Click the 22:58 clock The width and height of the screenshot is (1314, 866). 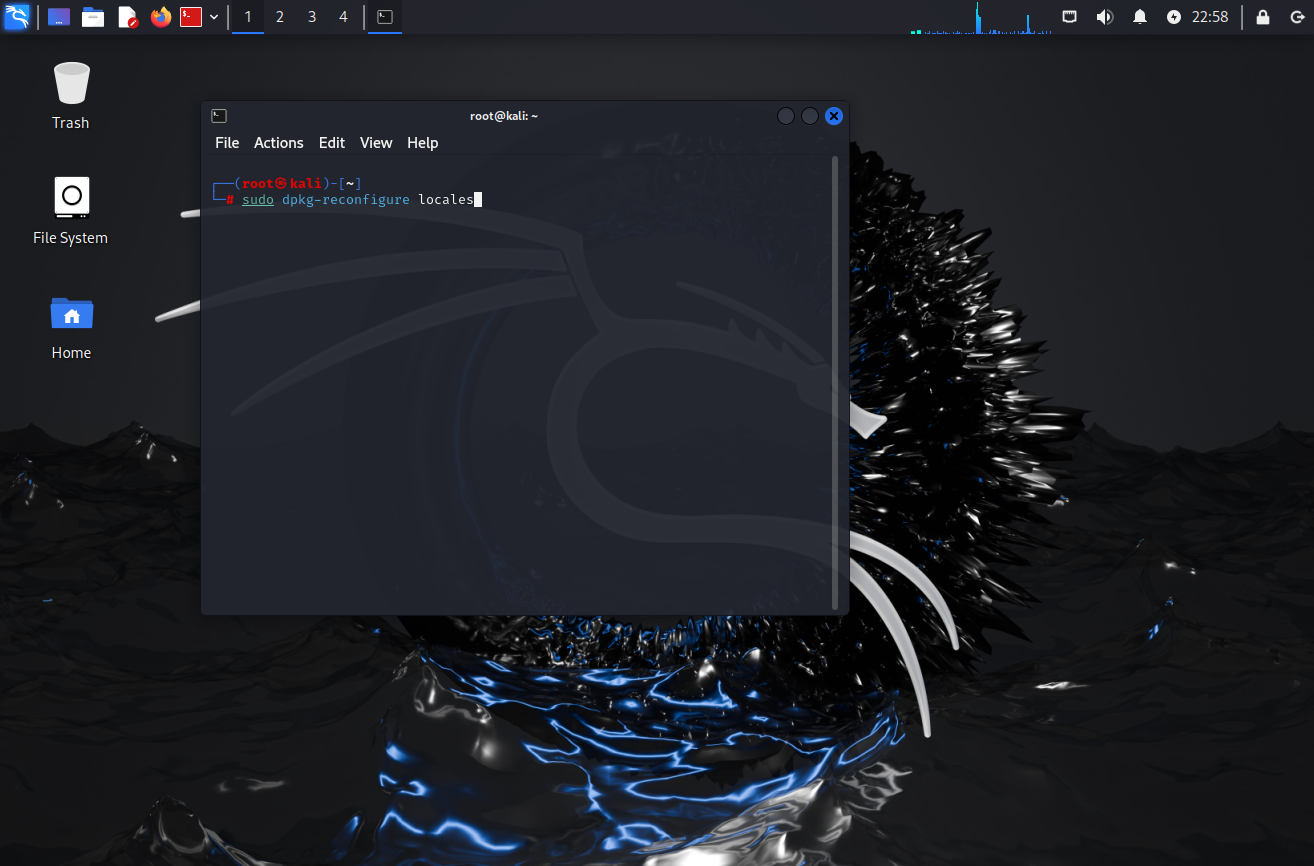[x=1210, y=17]
